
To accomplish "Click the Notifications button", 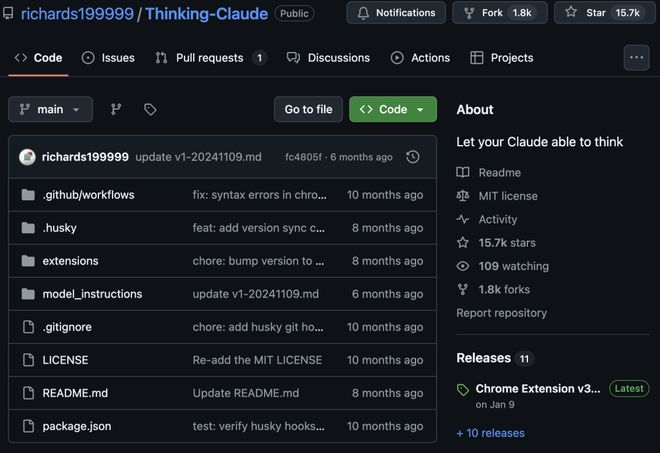I will click(x=396, y=13).
